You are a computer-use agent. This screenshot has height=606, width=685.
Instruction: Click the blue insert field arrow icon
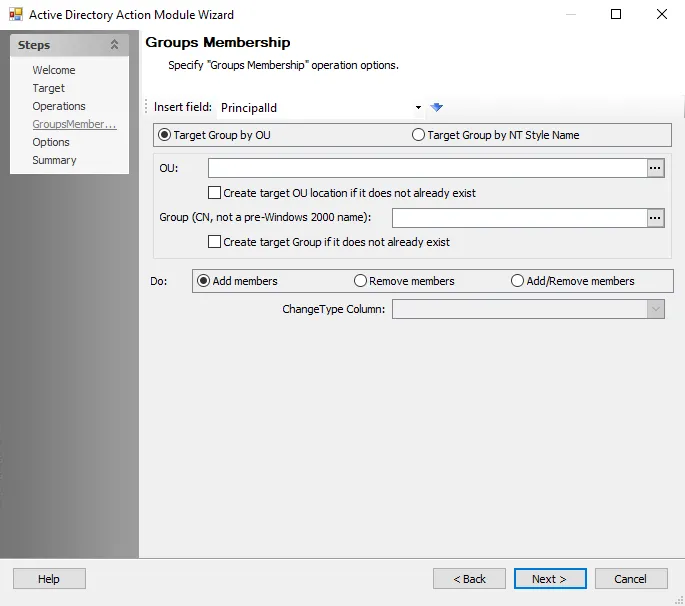point(436,107)
